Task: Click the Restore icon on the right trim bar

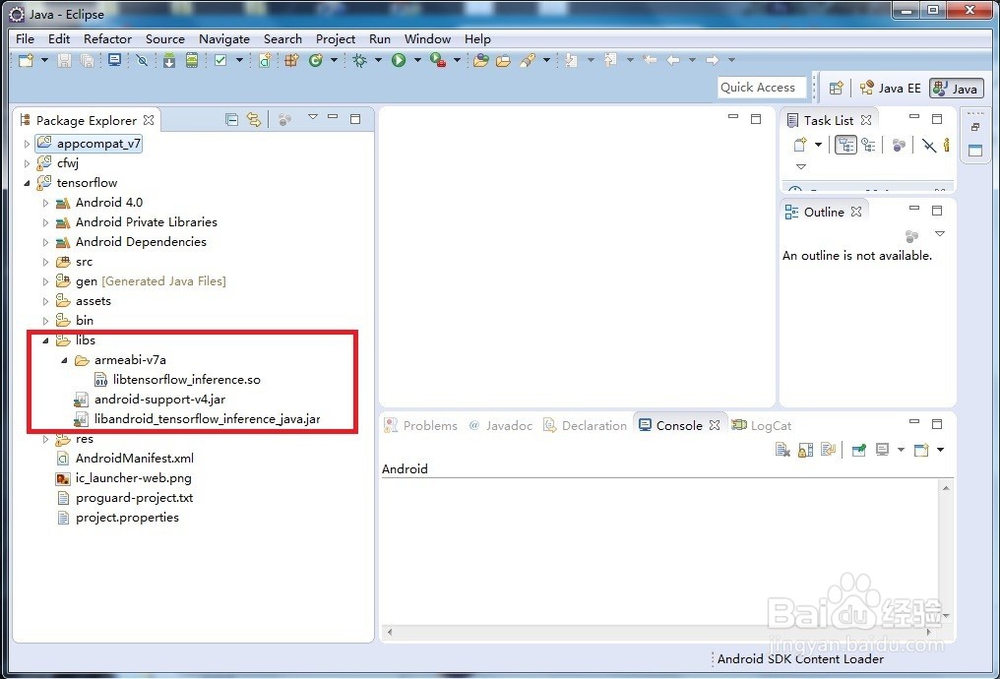Action: point(975,127)
